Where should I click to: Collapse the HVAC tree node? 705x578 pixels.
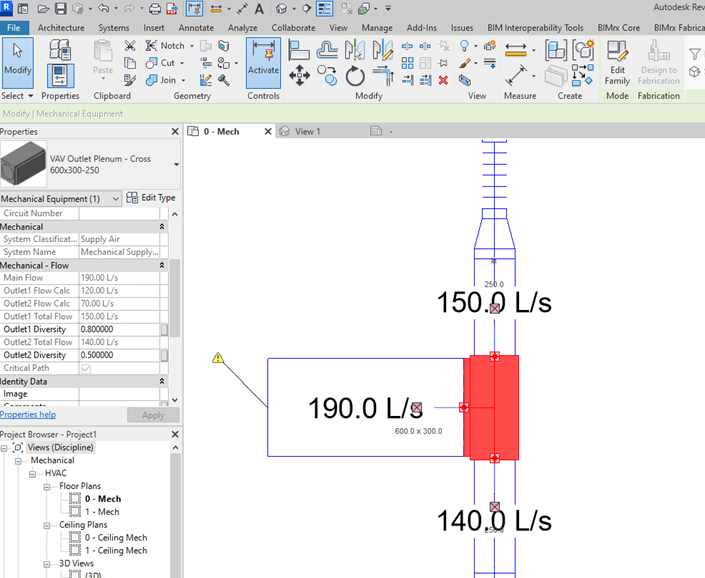pos(32,474)
